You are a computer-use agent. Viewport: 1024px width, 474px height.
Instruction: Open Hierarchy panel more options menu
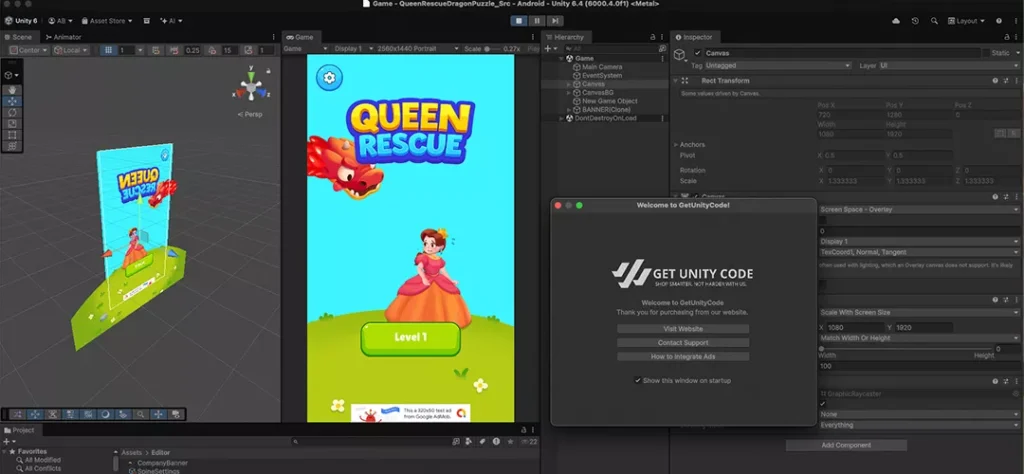click(x=663, y=37)
